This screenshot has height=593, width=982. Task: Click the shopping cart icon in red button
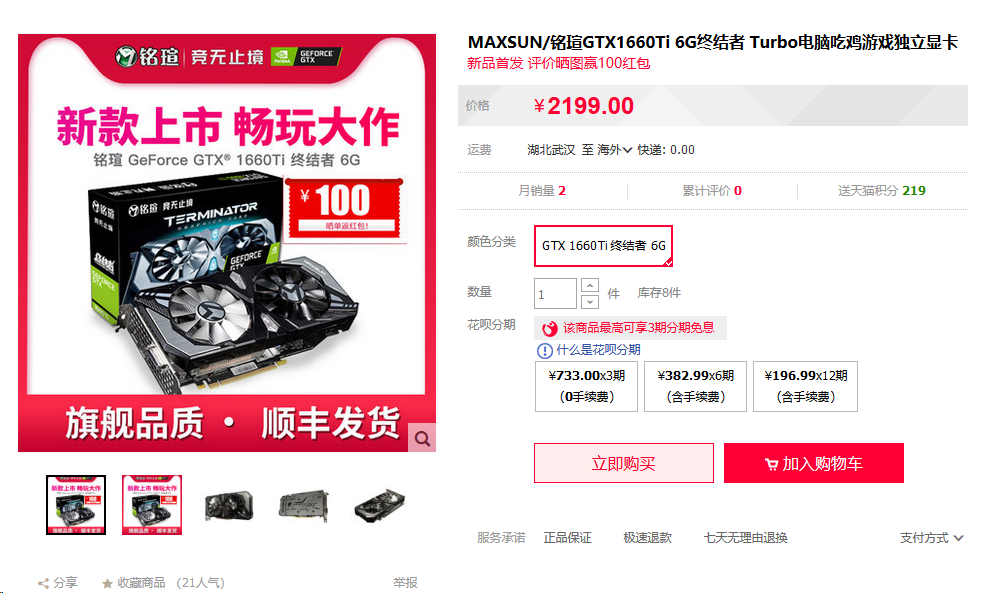pos(771,464)
